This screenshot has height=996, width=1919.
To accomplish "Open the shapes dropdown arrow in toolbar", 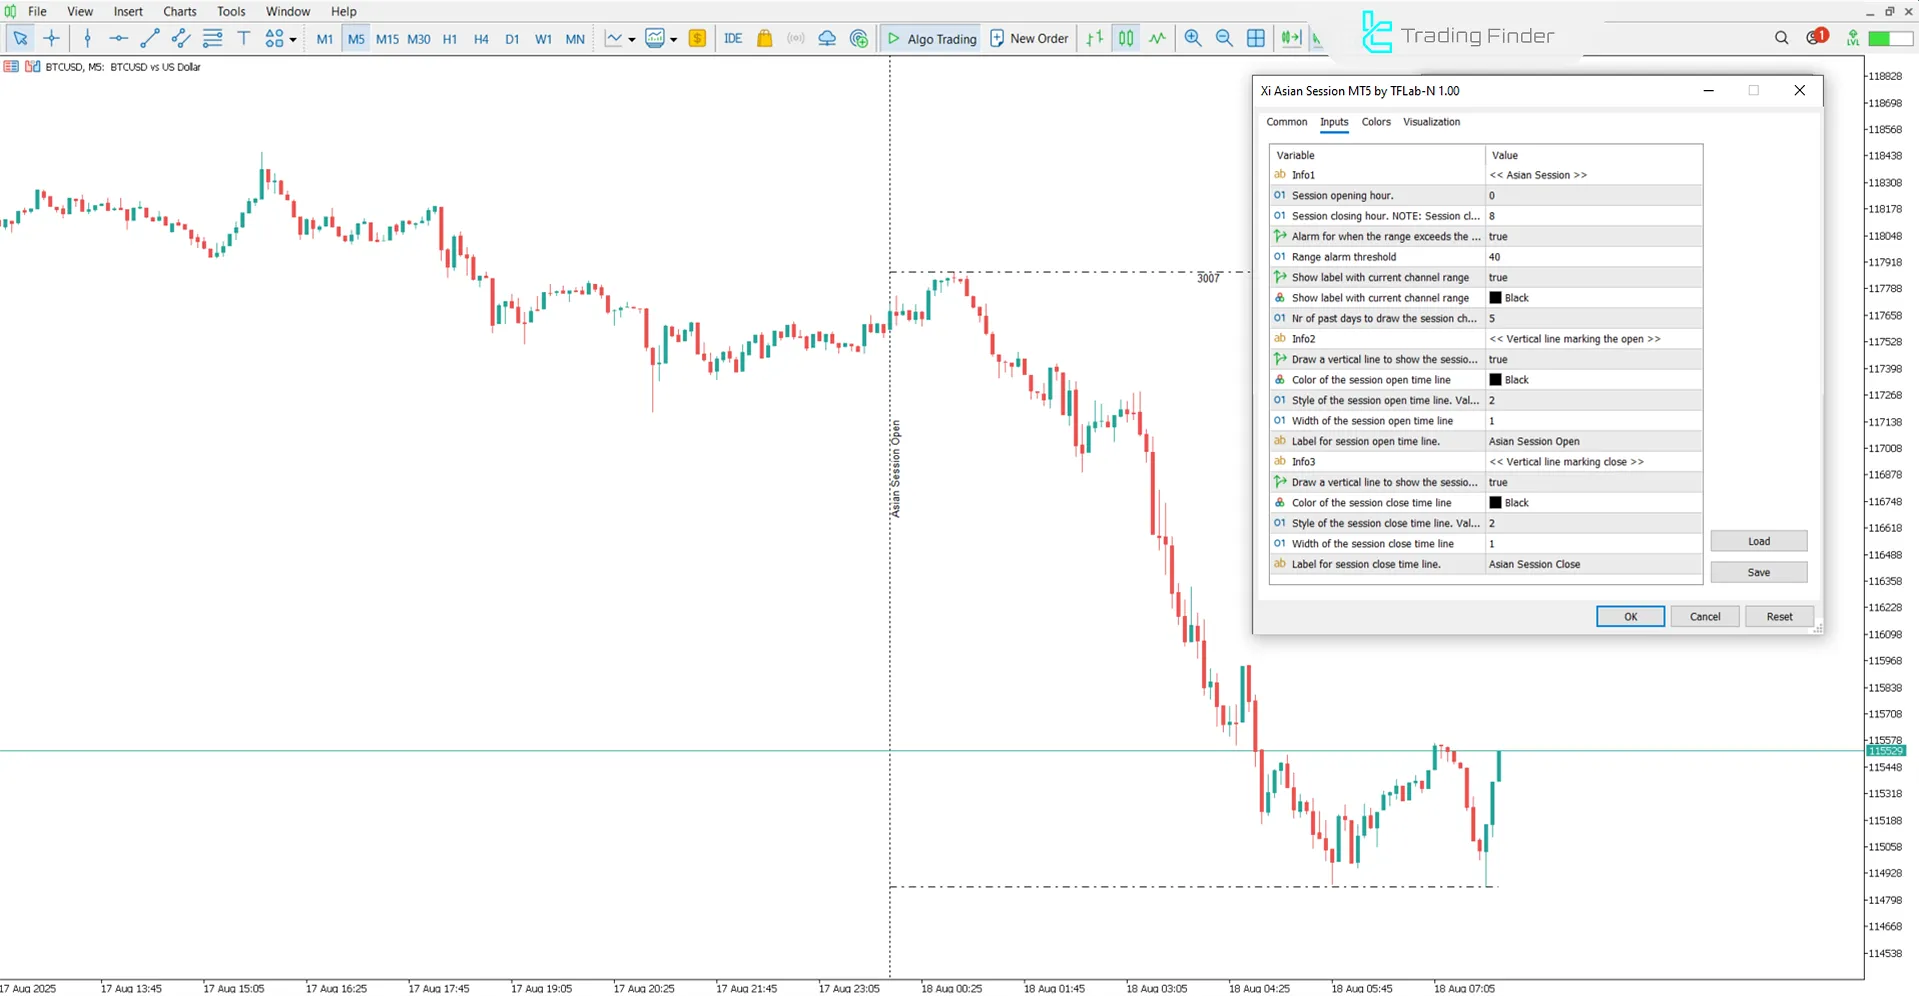I will (292, 38).
